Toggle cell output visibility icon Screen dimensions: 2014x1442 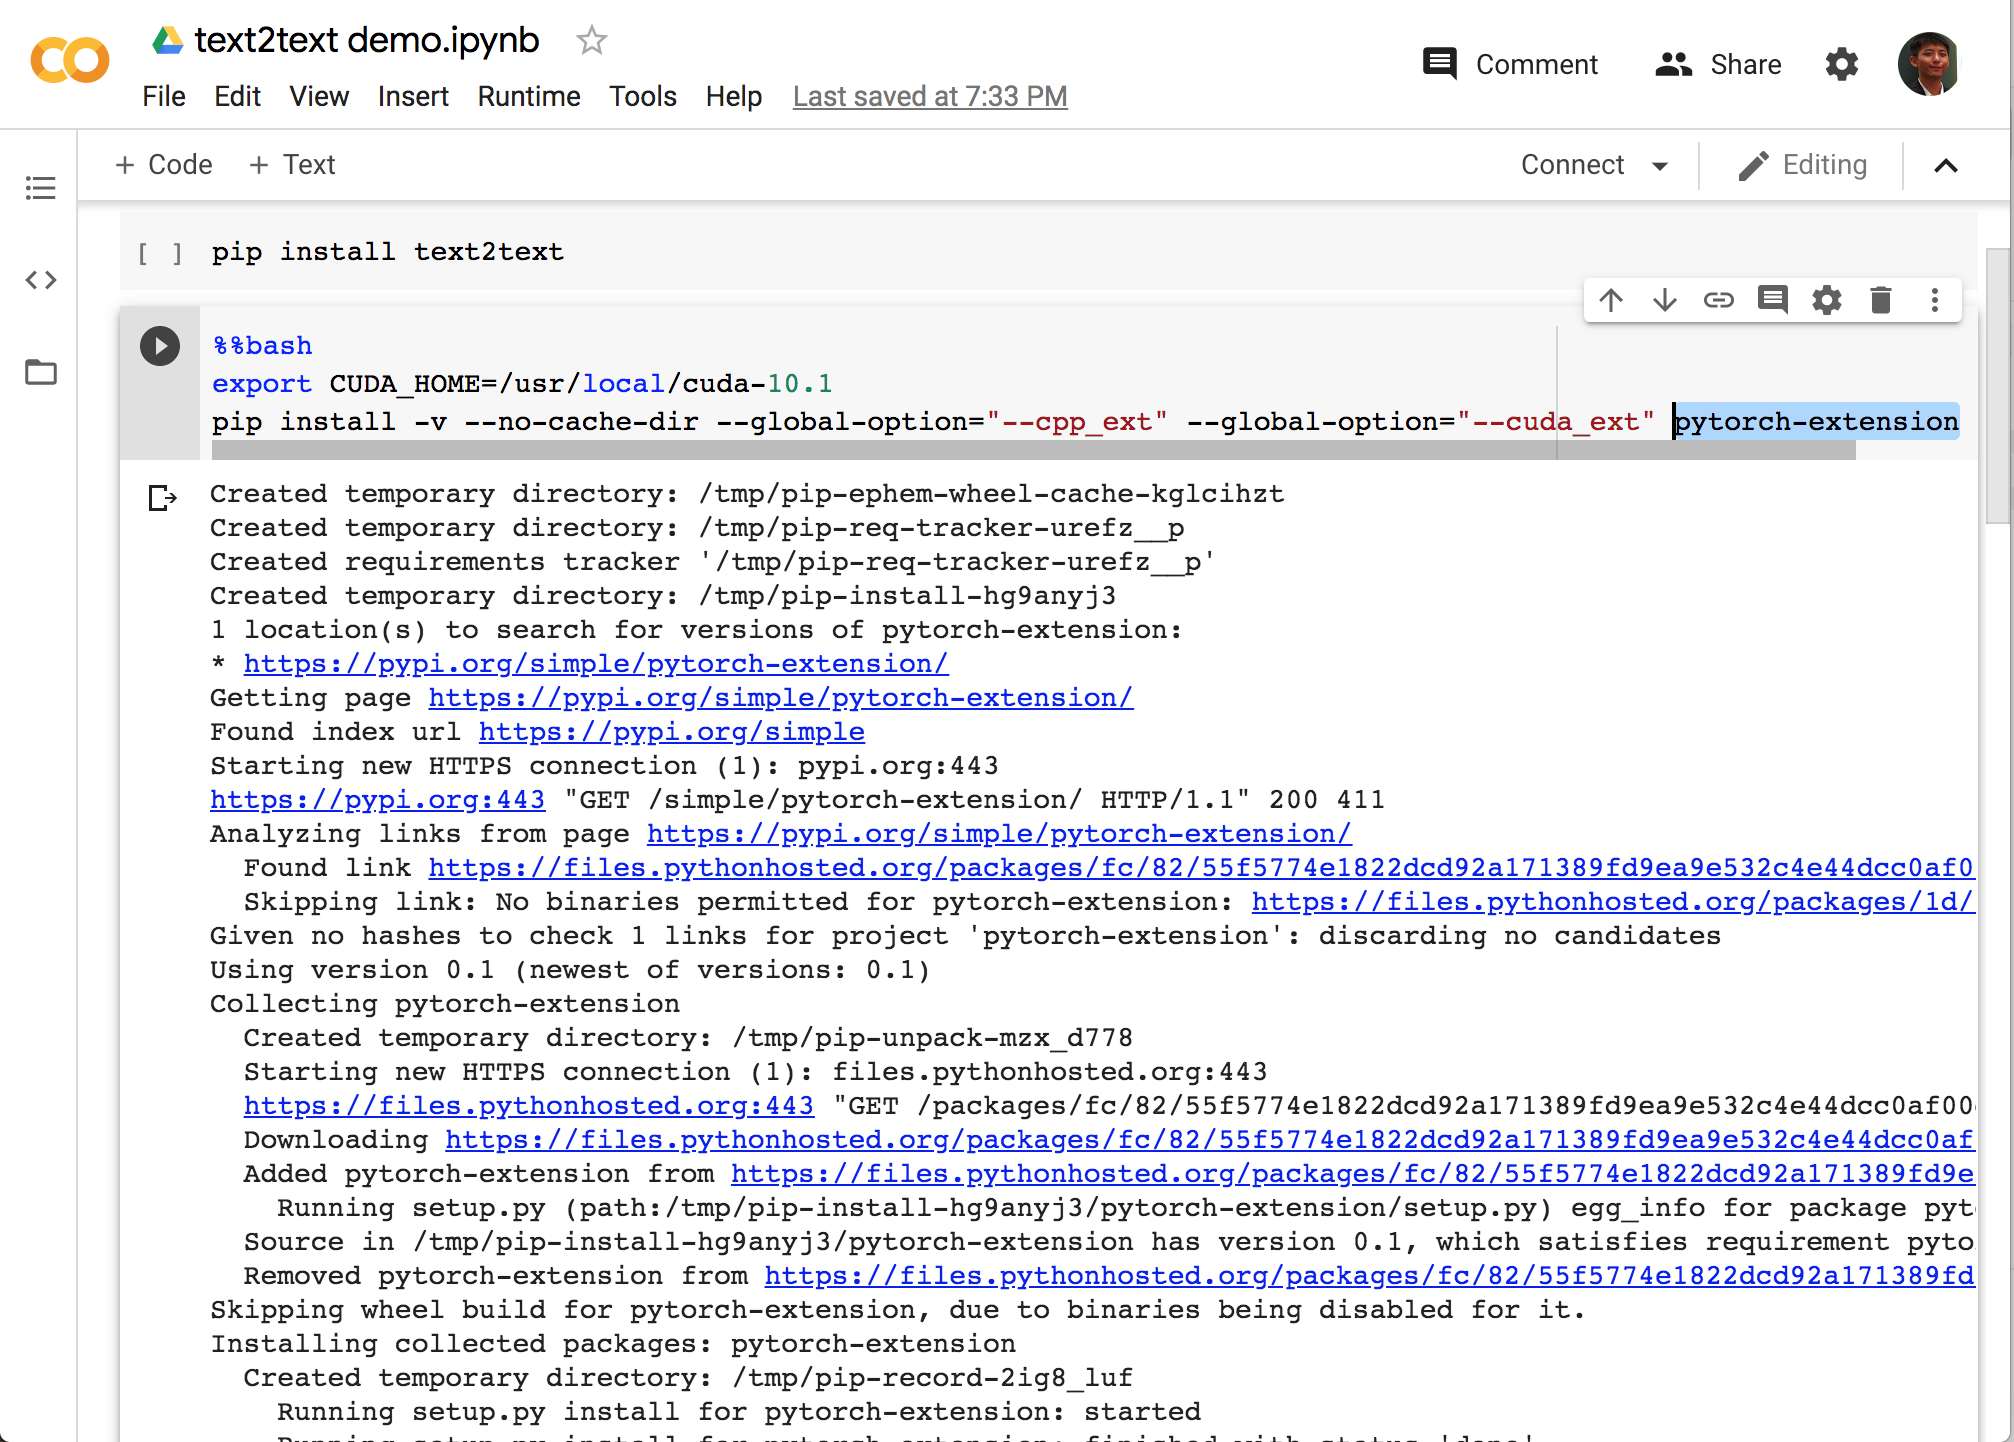(x=161, y=497)
